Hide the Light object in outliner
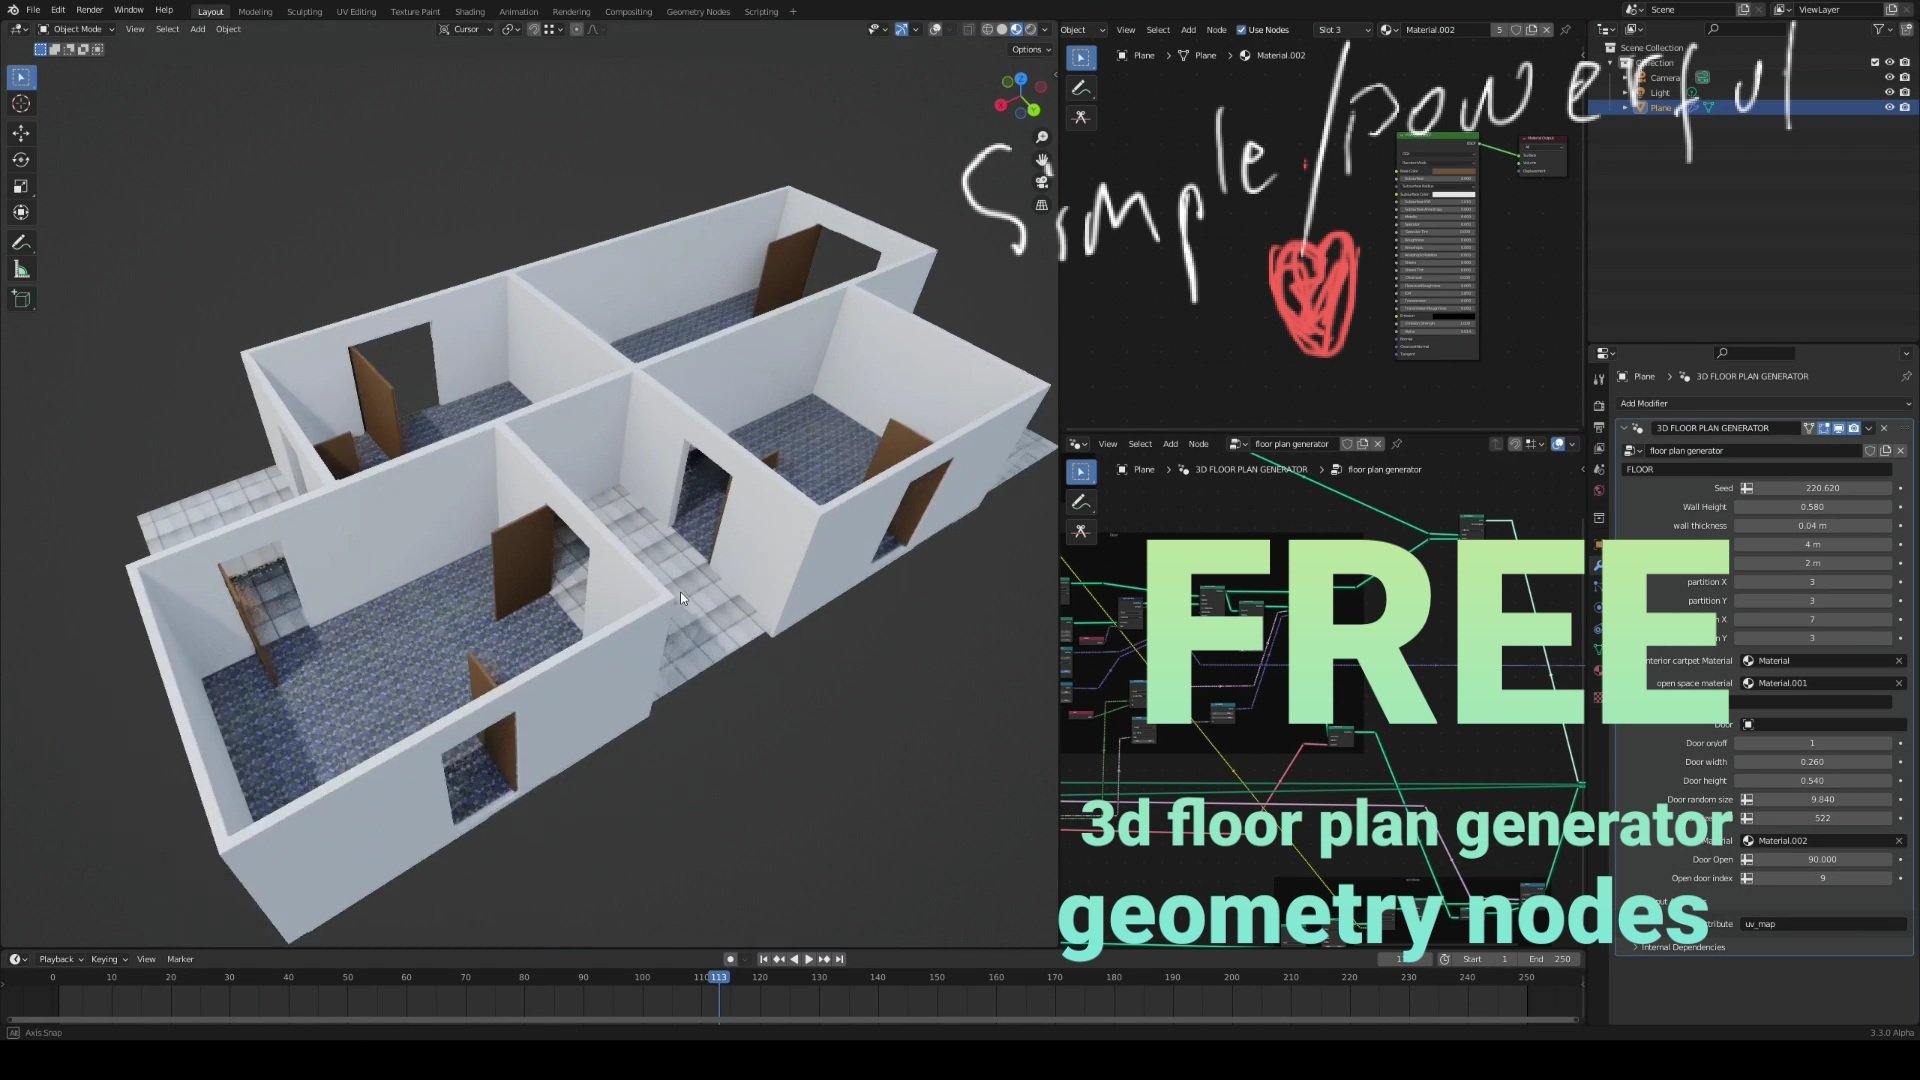Viewport: 1920px width, 1080px height. click(x=1889, y=92)
